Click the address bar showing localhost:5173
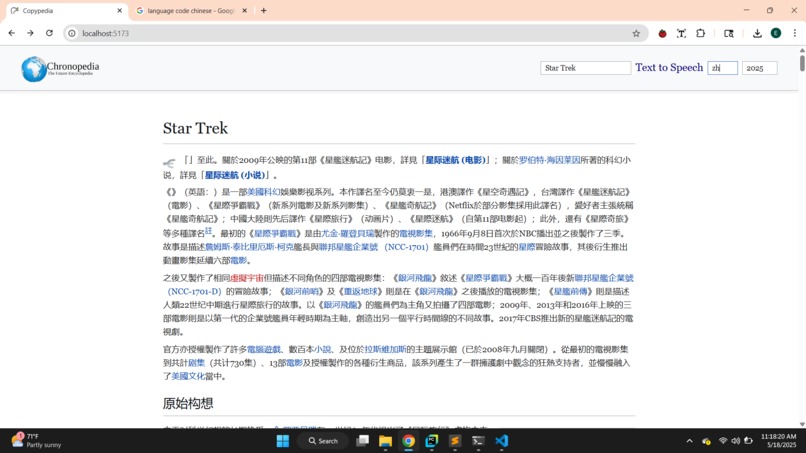Screen dimensions: 806x453 (355, 33)
